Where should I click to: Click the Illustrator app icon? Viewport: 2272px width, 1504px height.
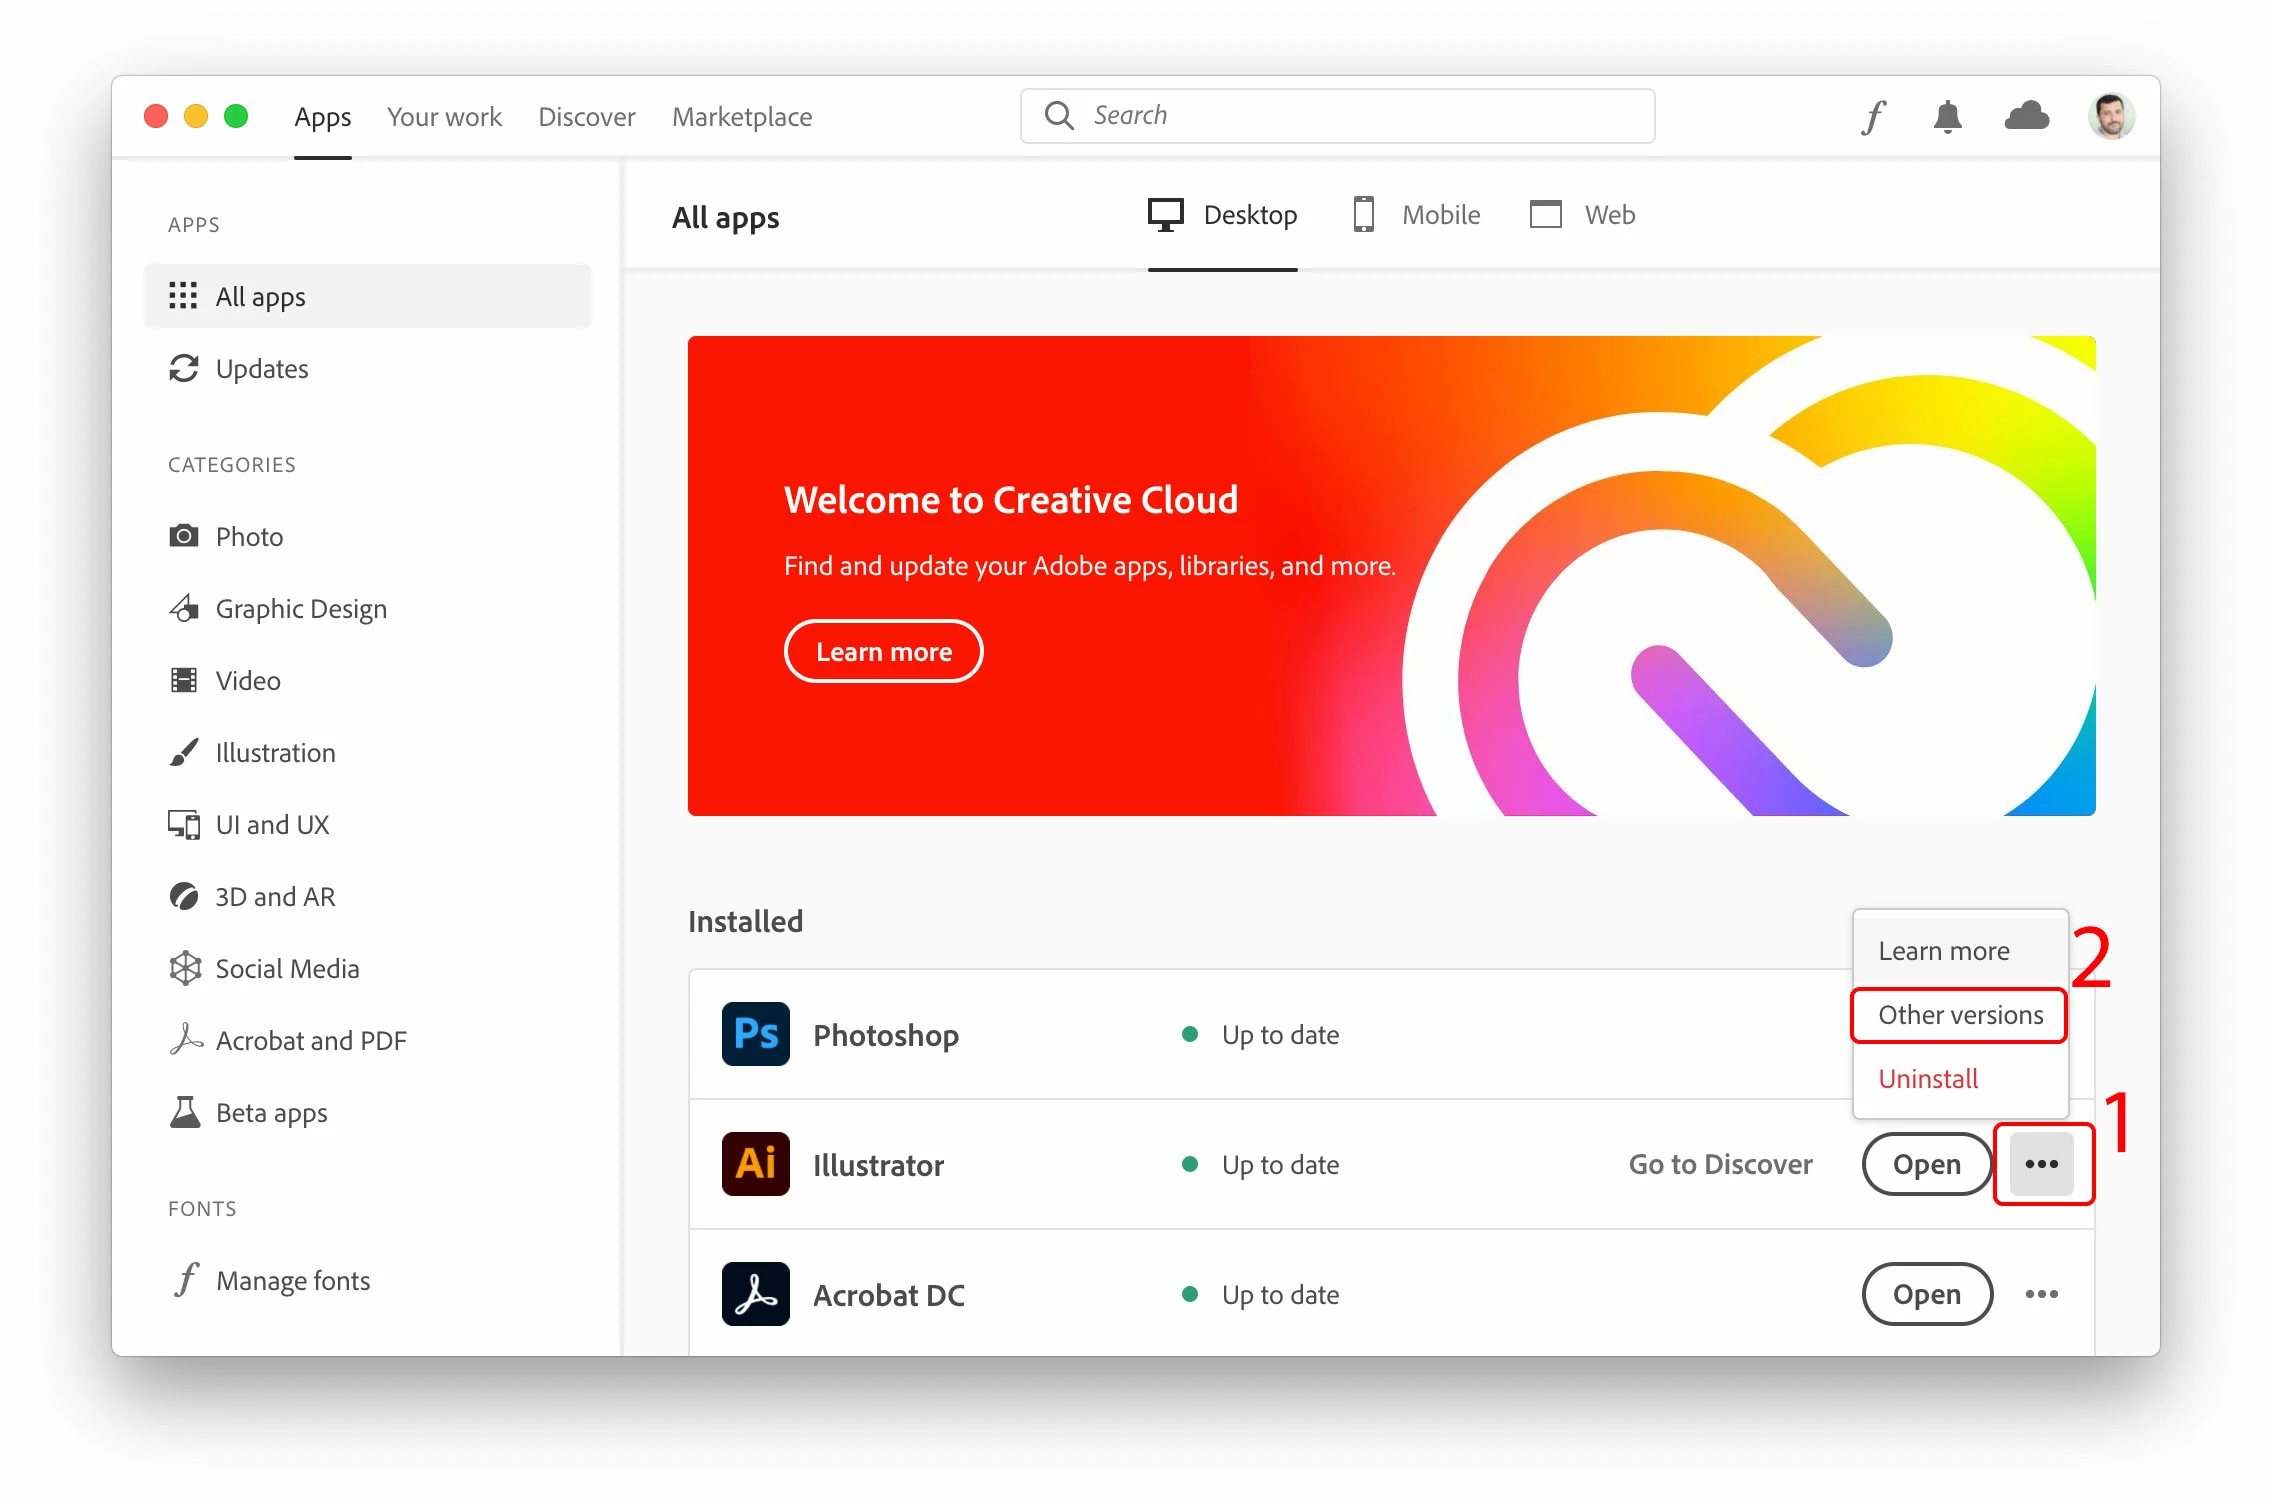[x=756, y=1164]
